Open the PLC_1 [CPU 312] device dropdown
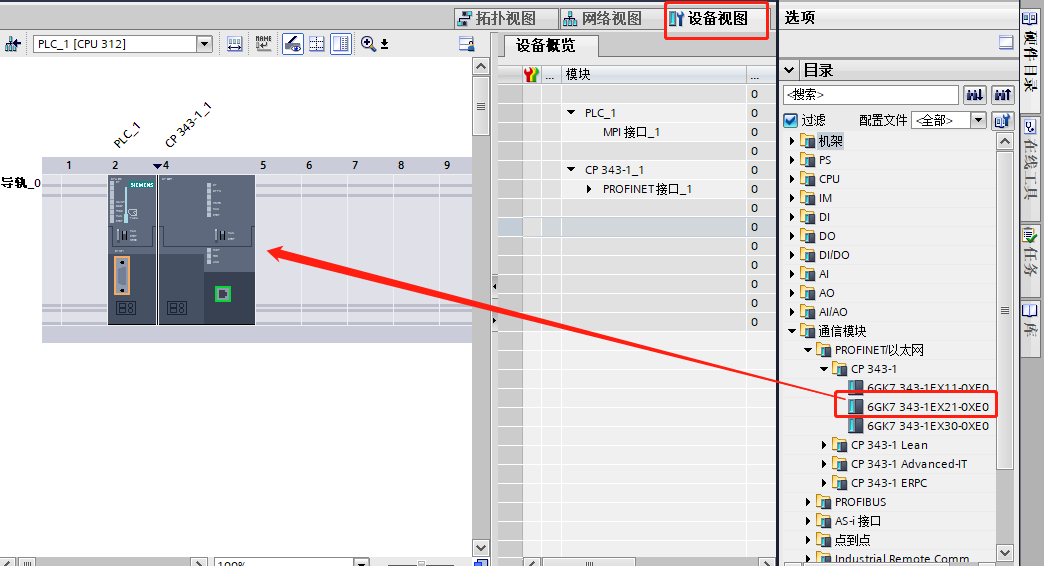 click(x=204, y=44)
